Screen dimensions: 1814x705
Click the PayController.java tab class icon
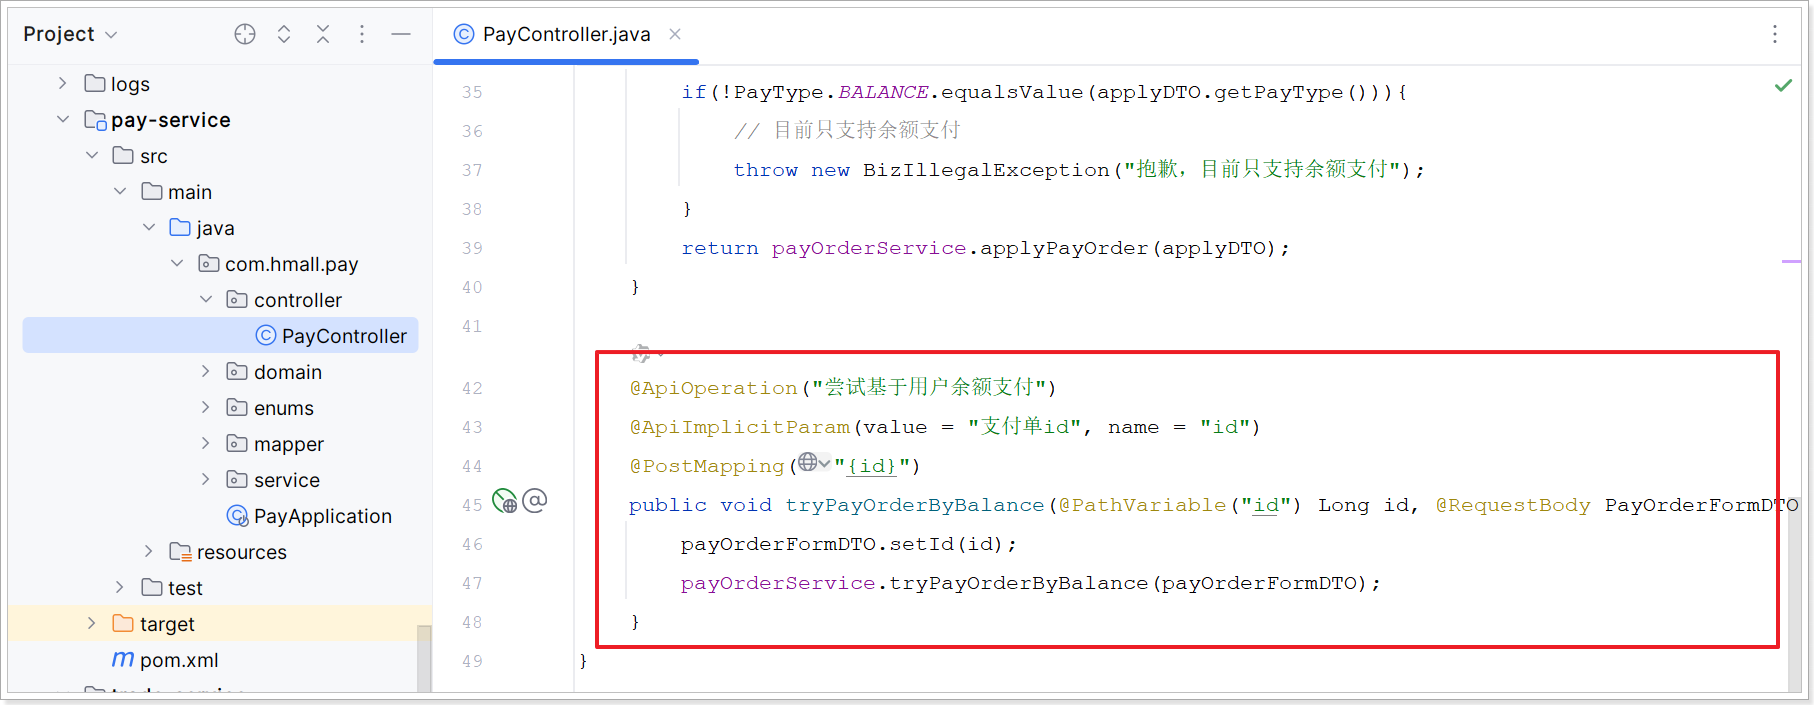(464, 34)
